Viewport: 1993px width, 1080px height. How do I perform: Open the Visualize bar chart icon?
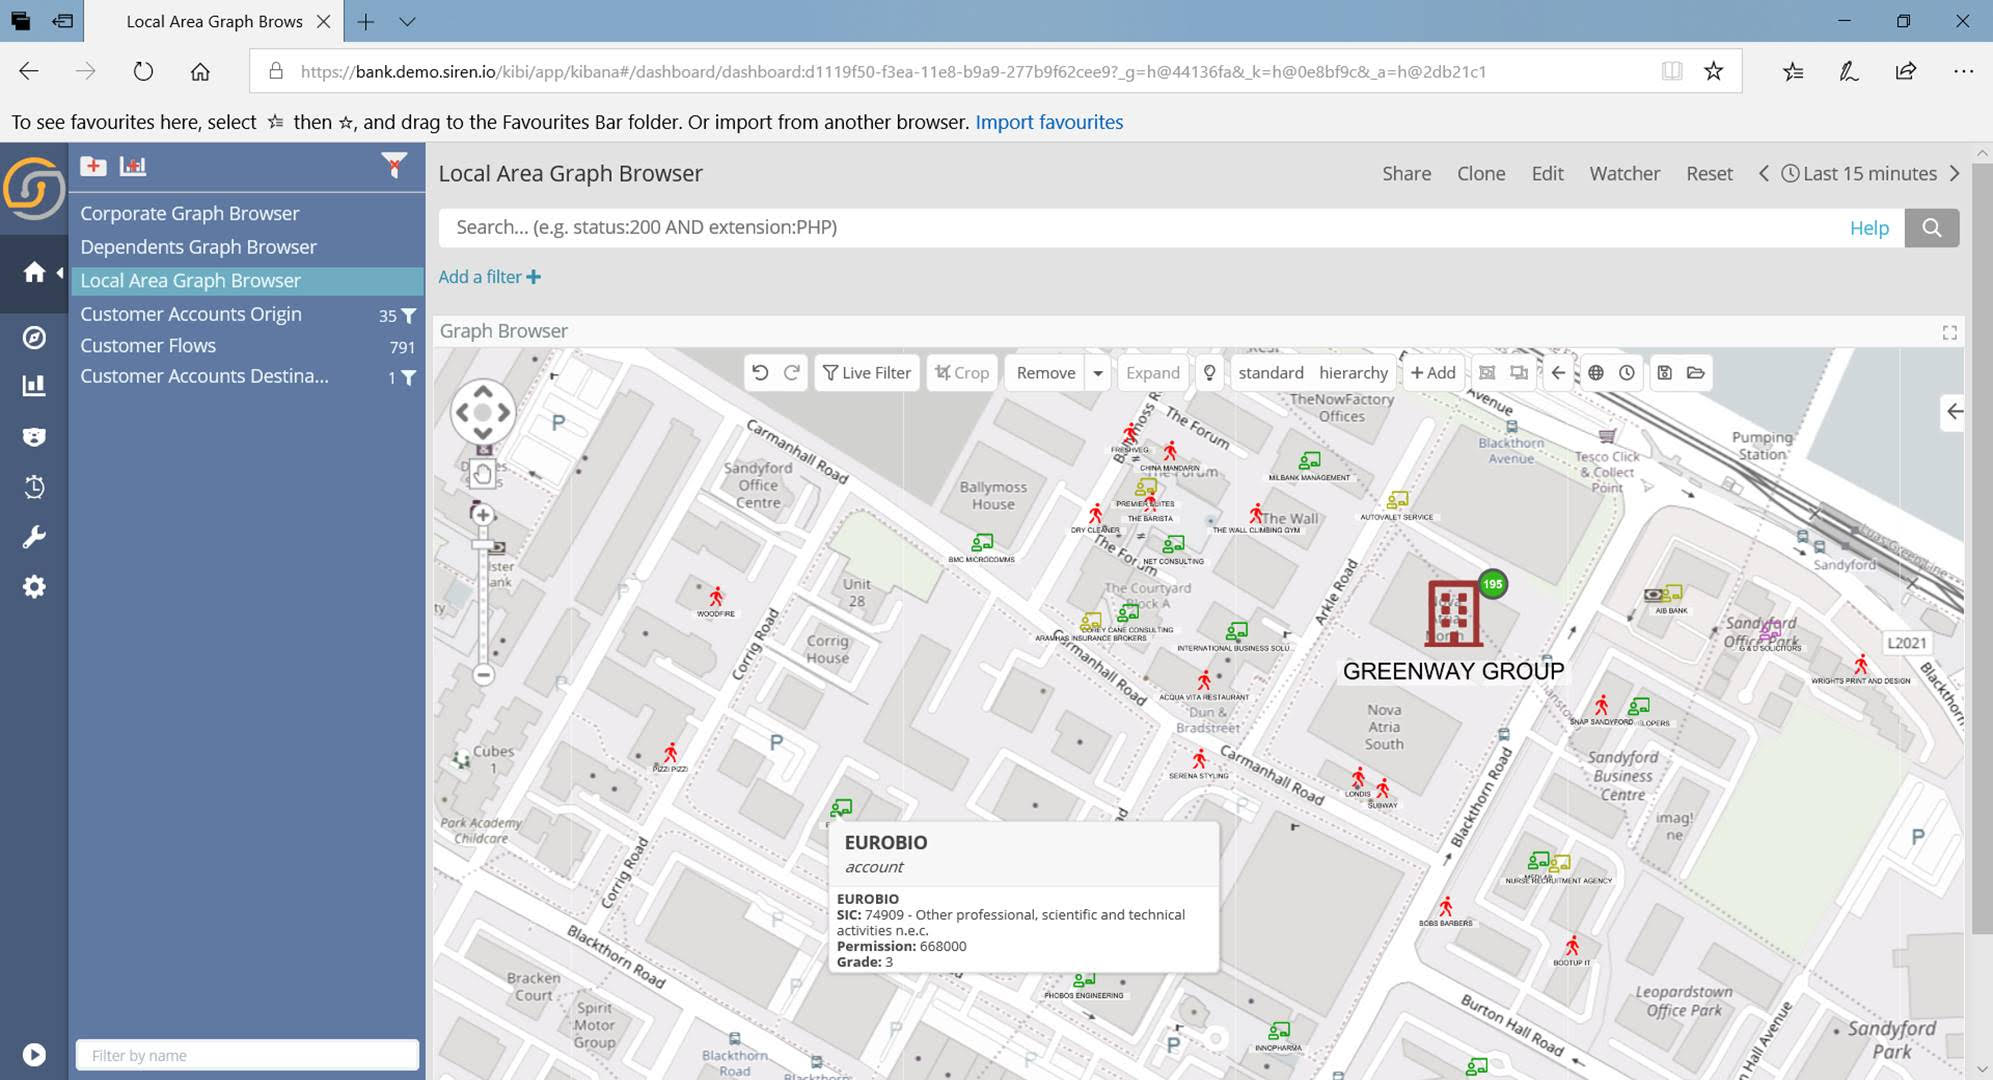[34, 386]
